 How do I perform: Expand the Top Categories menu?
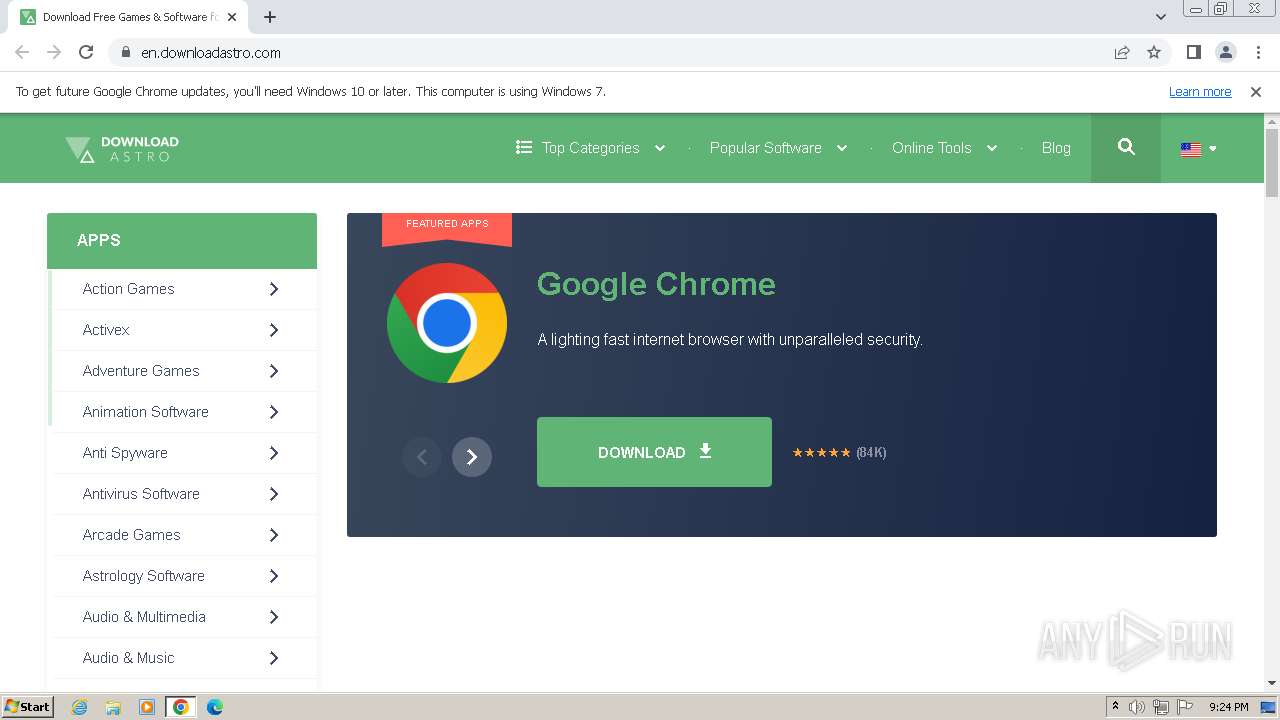click(590, 148)
